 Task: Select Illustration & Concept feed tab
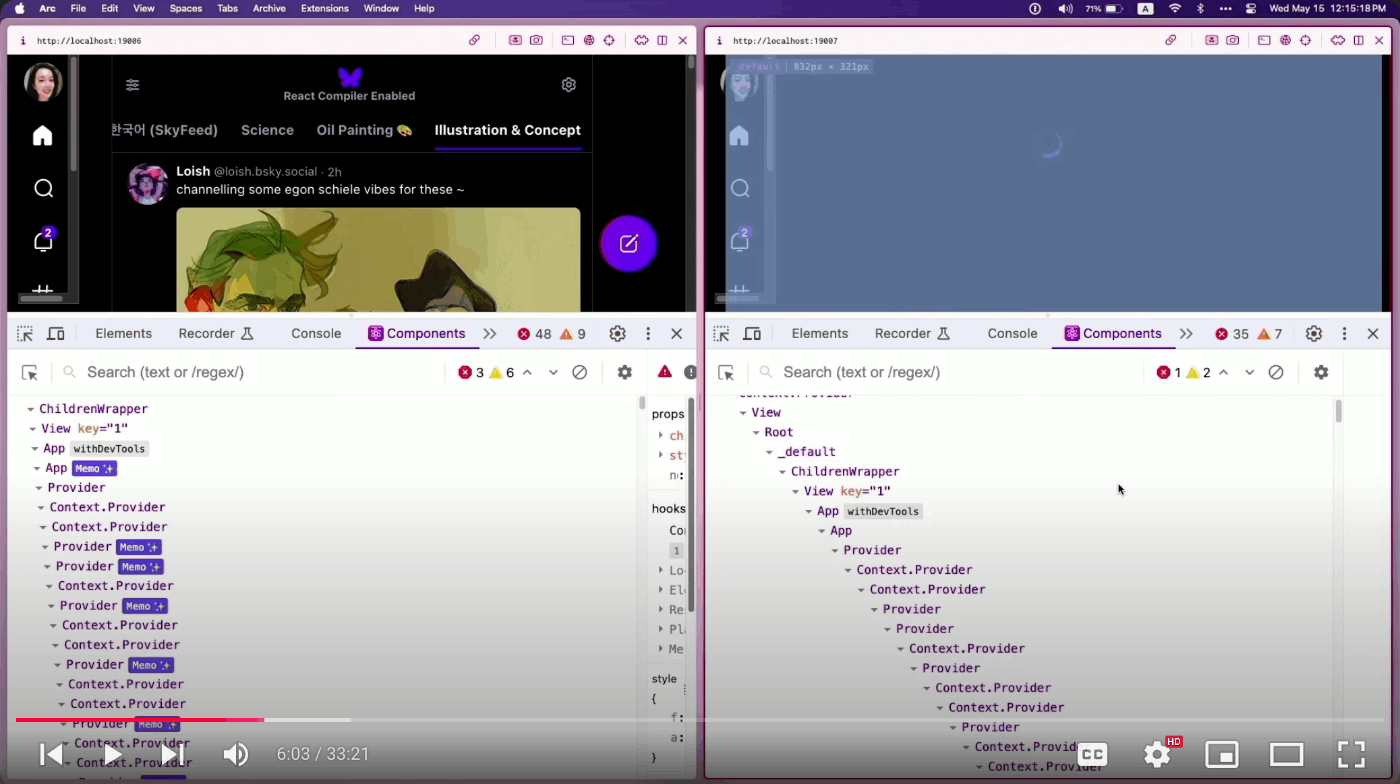508,130
